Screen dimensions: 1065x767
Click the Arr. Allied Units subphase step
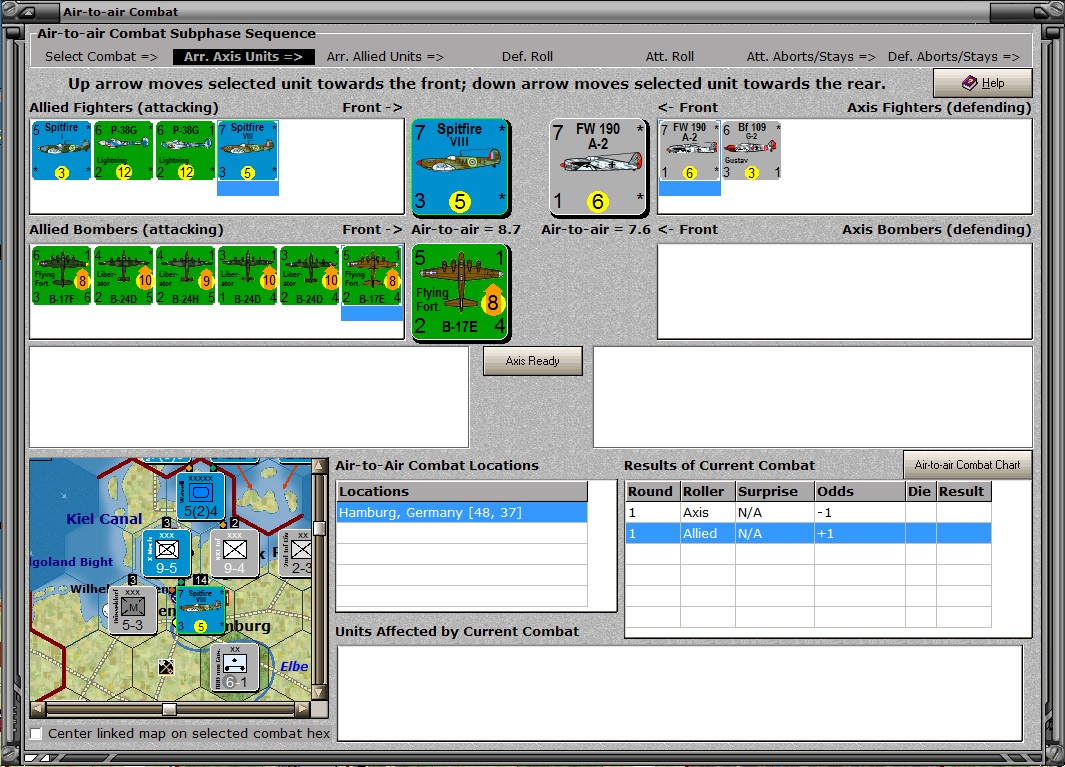pos(385,57)
